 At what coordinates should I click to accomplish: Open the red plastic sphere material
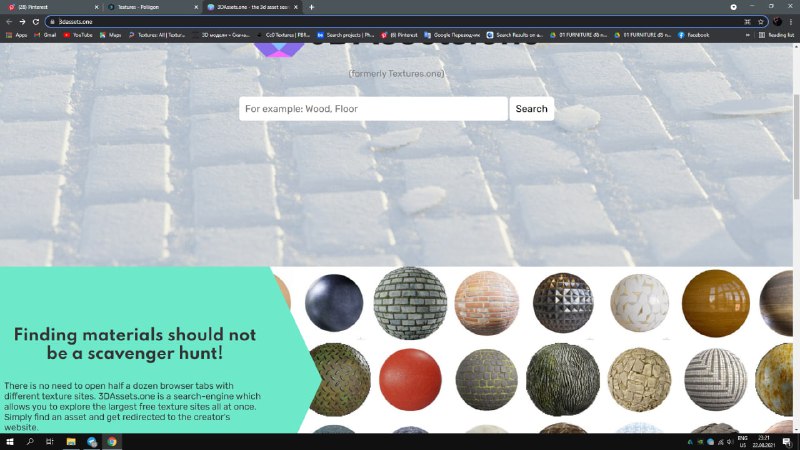[x=410, y=380]
